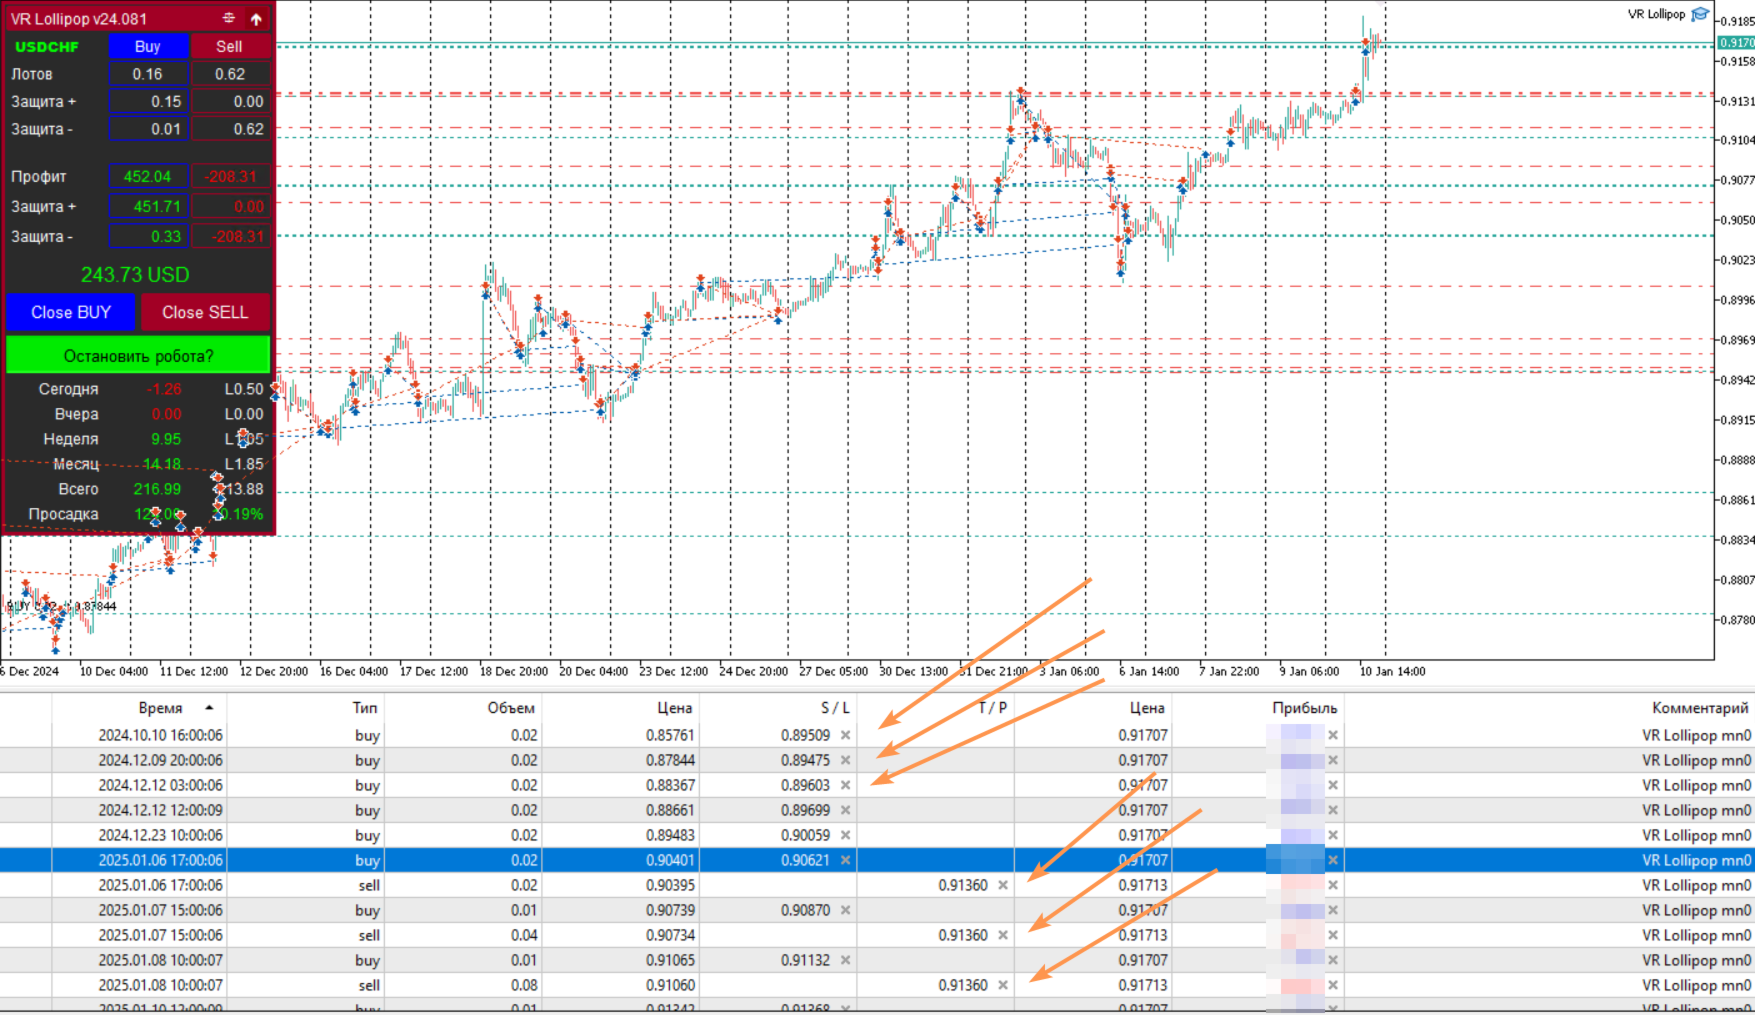
Task: Close the buy order opened at 0.87844
Action: tap(1333, 760)
